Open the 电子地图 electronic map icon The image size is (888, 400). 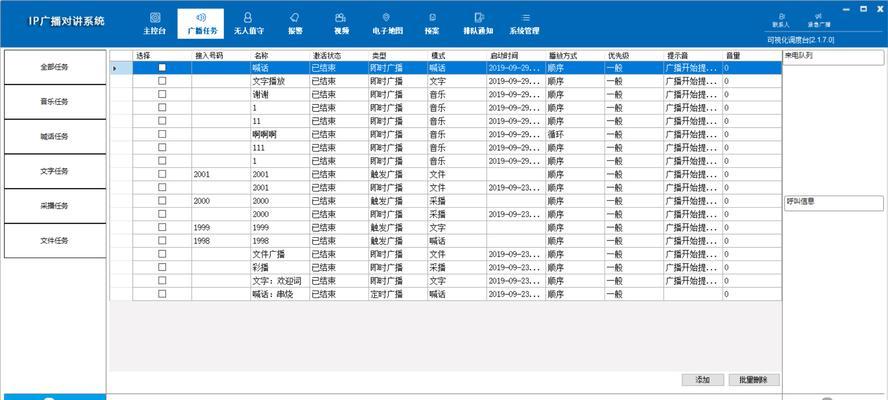(387, 24)
